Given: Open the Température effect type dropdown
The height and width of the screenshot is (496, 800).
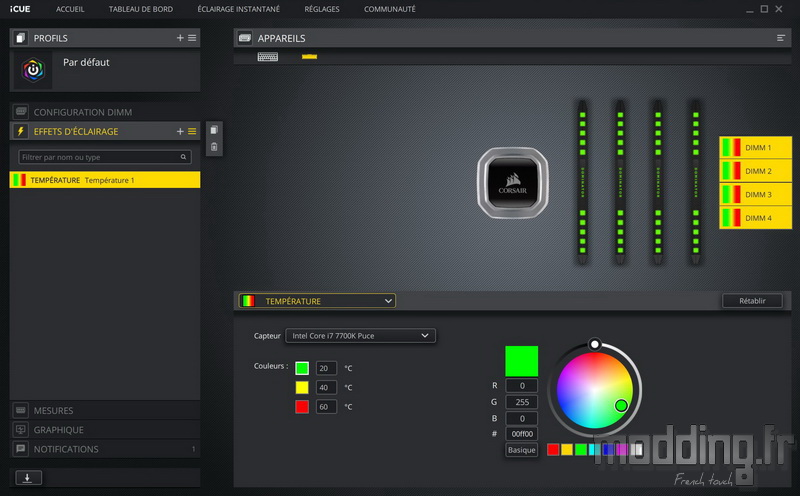Looking at the screenshot, I should tap(317, 301).
